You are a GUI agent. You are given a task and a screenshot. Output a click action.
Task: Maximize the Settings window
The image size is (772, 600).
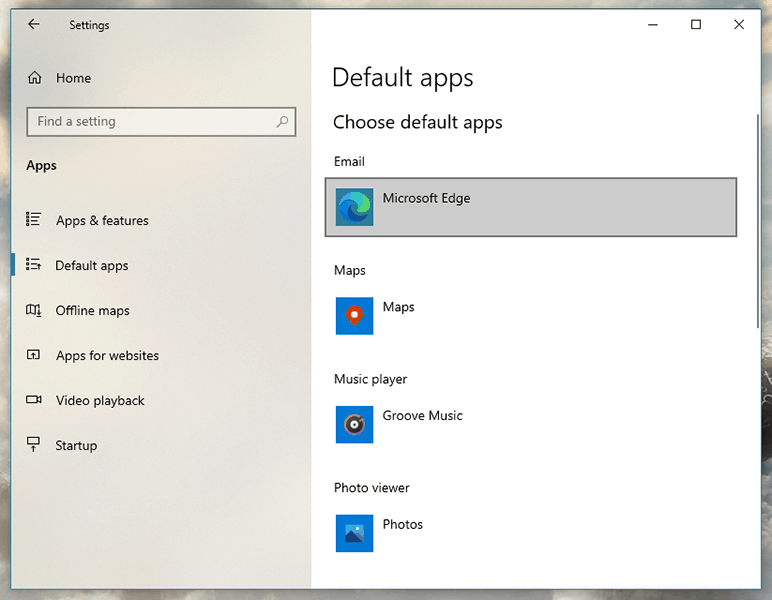(x=696, y=25)
